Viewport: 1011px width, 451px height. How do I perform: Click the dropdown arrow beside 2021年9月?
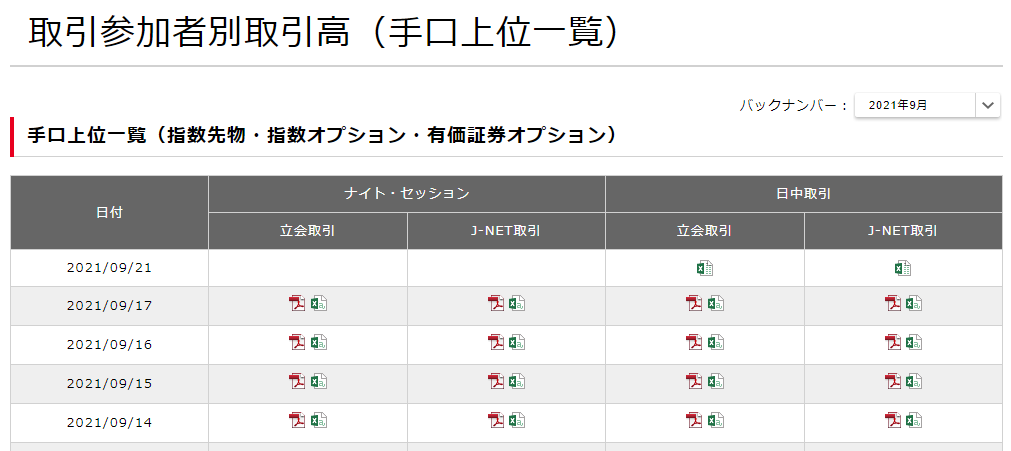point(987,105)
